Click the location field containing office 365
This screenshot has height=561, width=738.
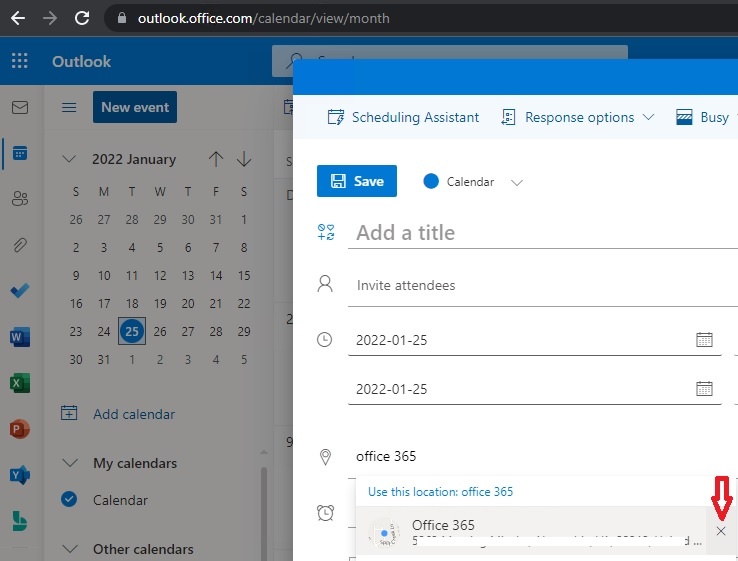click(543, 457)
